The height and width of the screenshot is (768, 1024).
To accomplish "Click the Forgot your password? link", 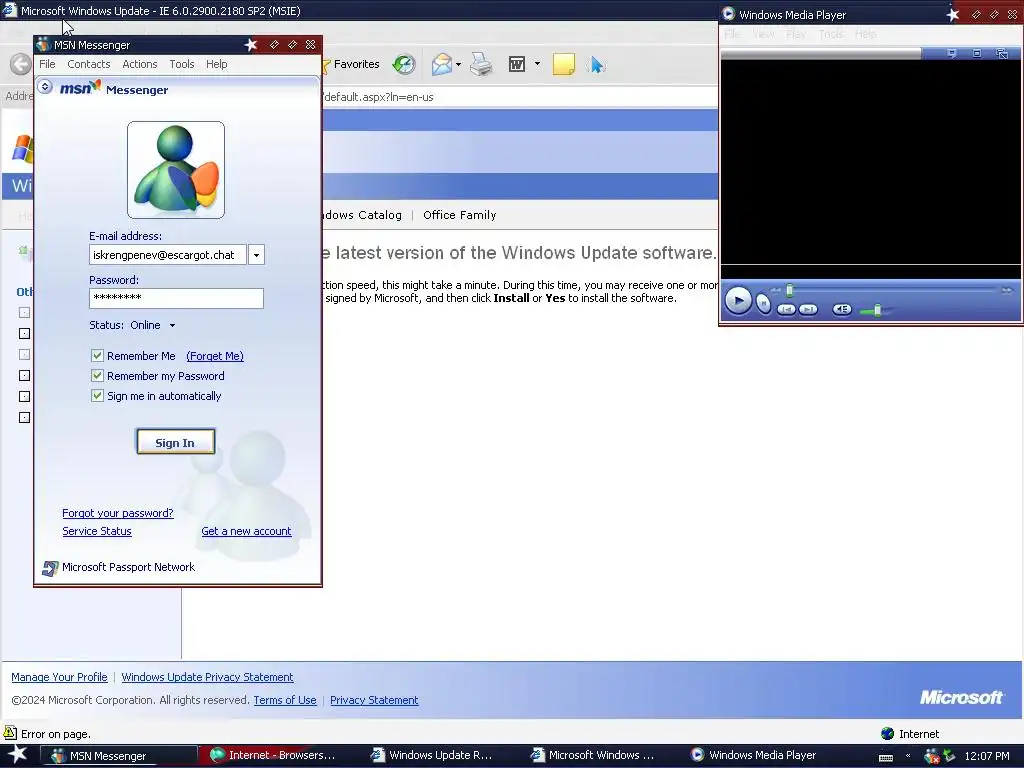I will 118,513.
